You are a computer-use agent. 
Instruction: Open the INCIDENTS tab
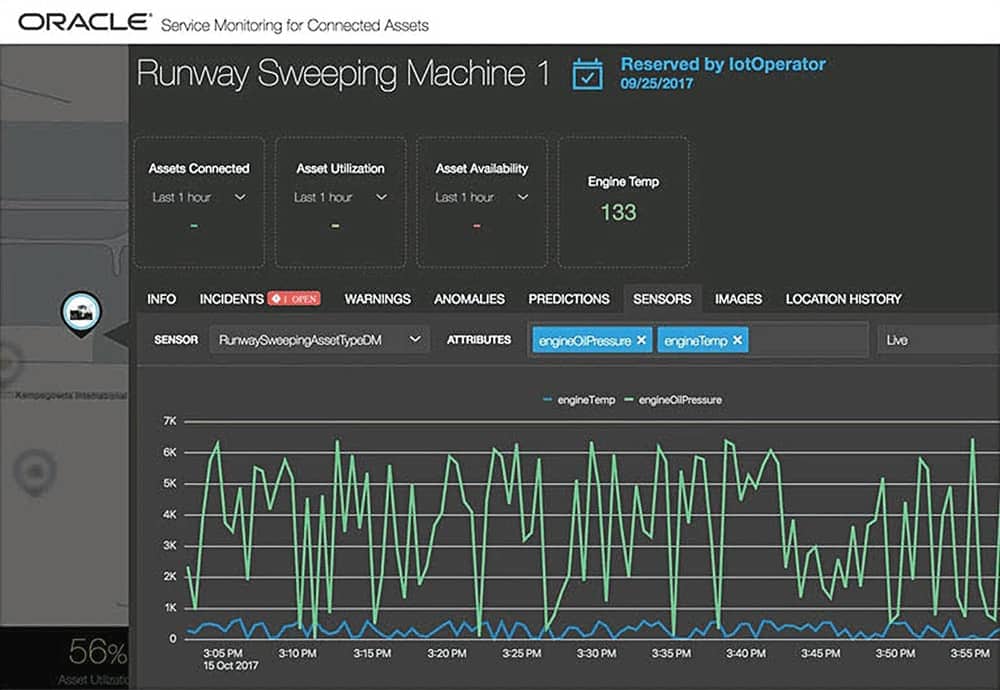[x=232, y=299]
